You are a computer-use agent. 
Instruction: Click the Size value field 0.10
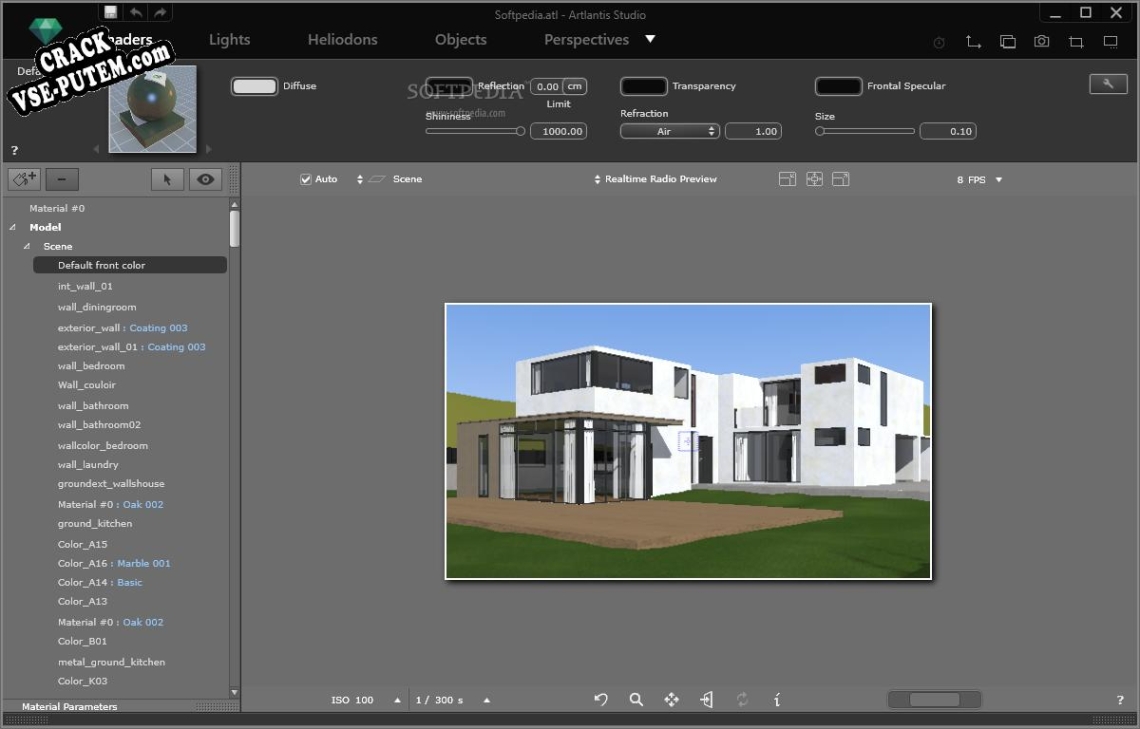(948, 131)
